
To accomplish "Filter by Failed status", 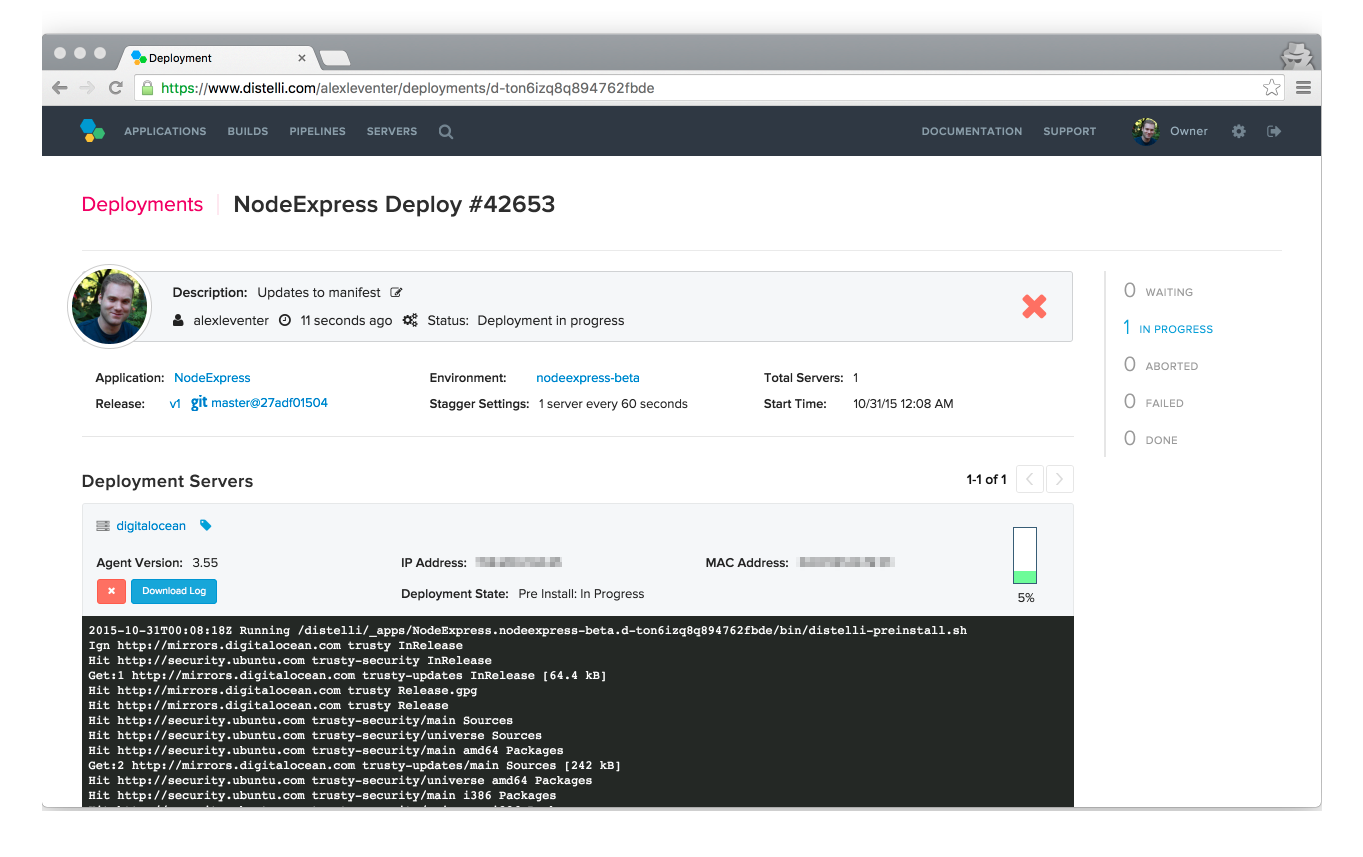I will coord(1154,402).
